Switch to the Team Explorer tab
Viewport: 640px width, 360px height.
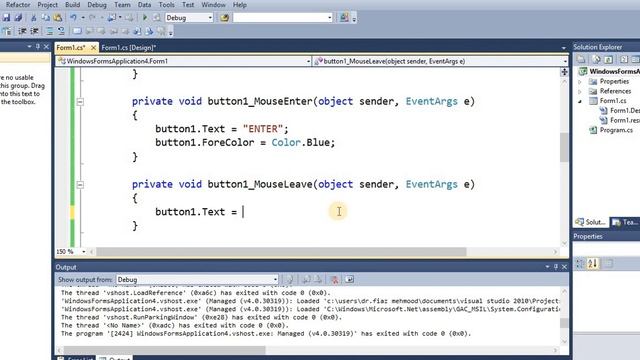pos(625,222)
